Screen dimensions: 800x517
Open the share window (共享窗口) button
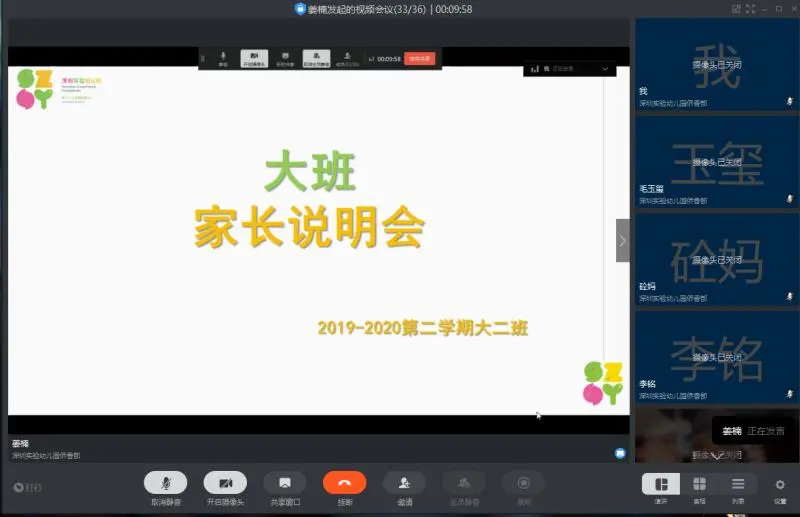point(285,483)
